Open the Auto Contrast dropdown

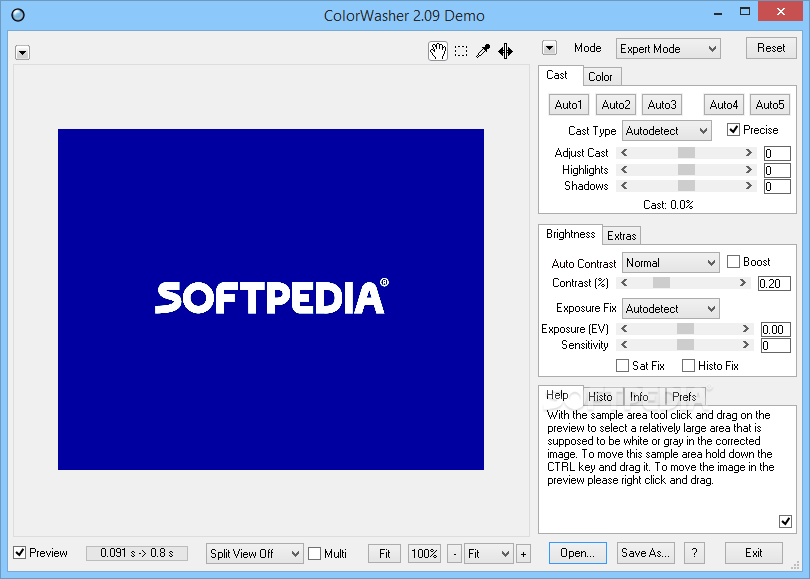tap(670, 263)
